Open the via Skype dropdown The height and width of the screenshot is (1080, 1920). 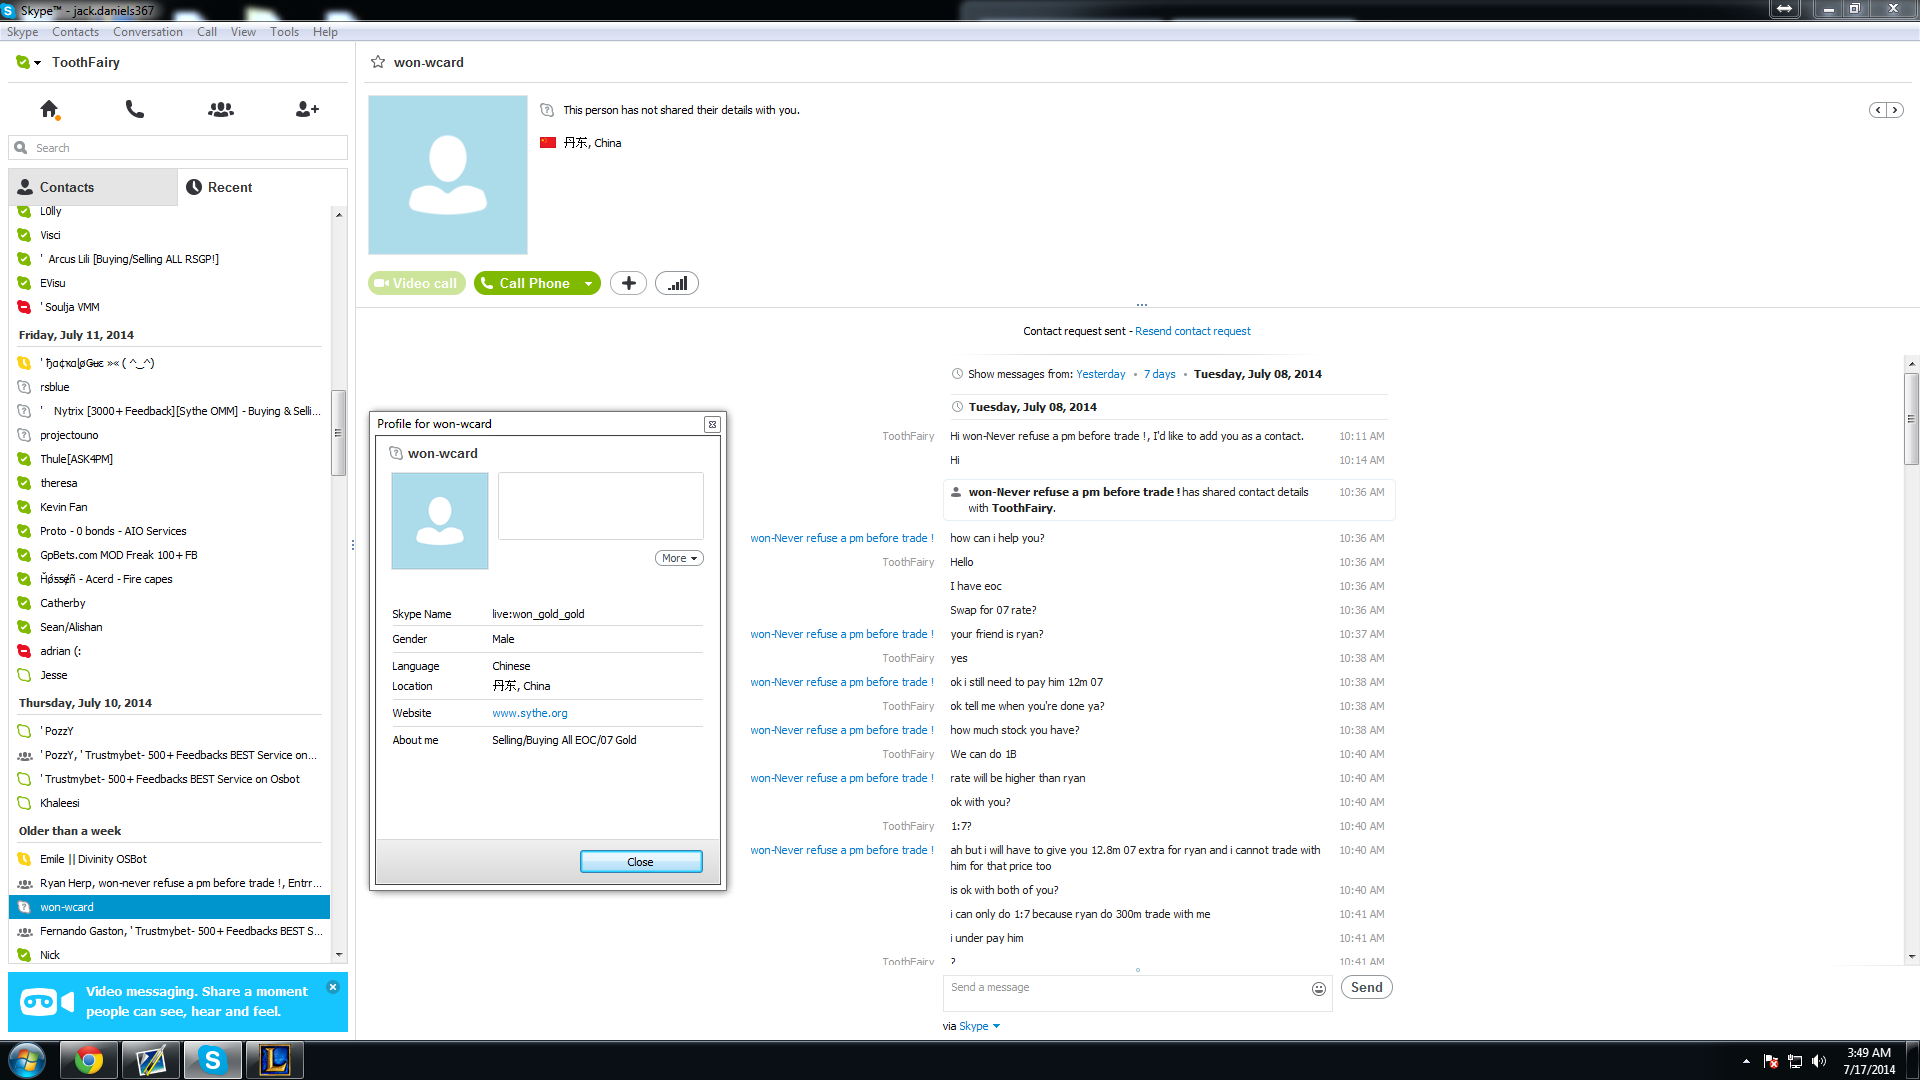click(x=996, y=1026)
